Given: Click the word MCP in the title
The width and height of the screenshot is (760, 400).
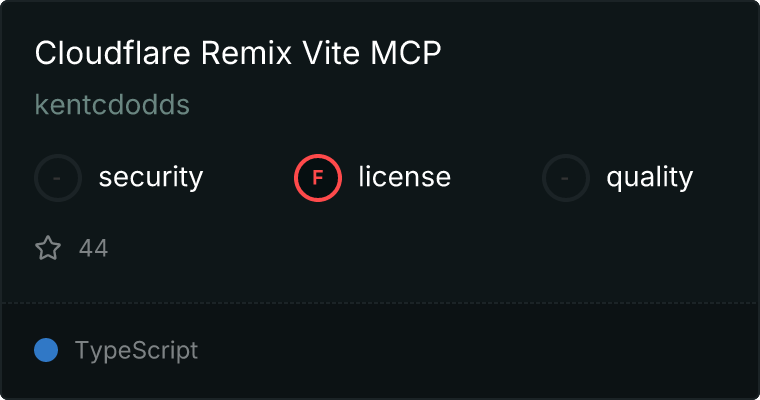Looking at the screenshot, I should pyautogui.click(x=406, y=52).
